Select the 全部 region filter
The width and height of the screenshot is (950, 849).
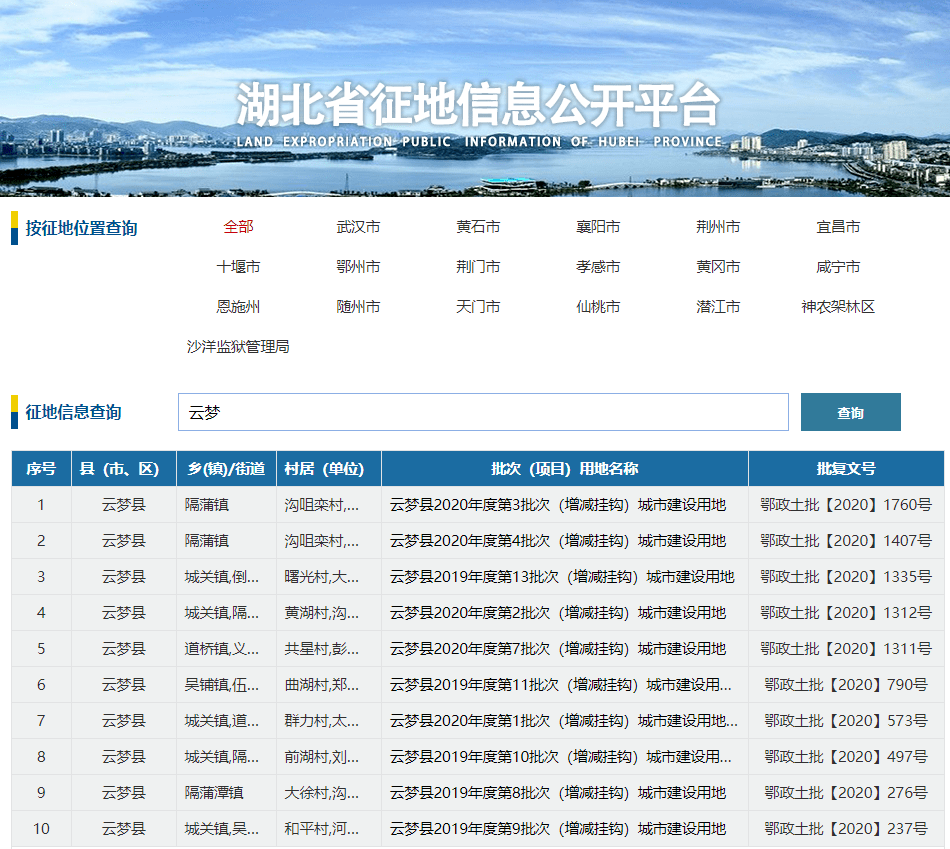tap(238, 227)
